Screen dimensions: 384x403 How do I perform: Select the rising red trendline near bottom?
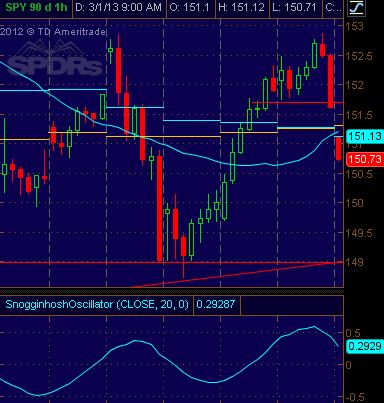pyautogui.click(x=237, y=274)
